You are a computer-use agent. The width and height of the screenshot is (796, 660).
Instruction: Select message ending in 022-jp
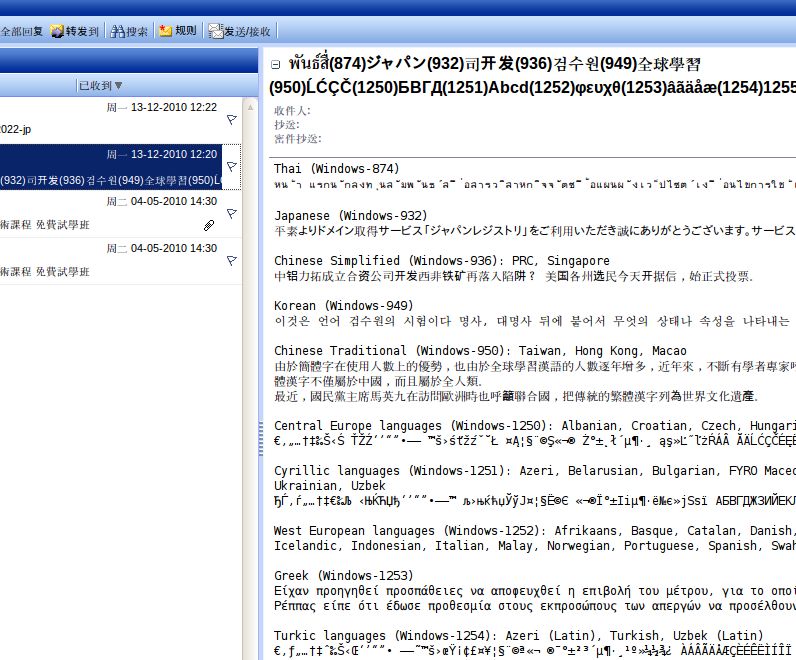120,120
